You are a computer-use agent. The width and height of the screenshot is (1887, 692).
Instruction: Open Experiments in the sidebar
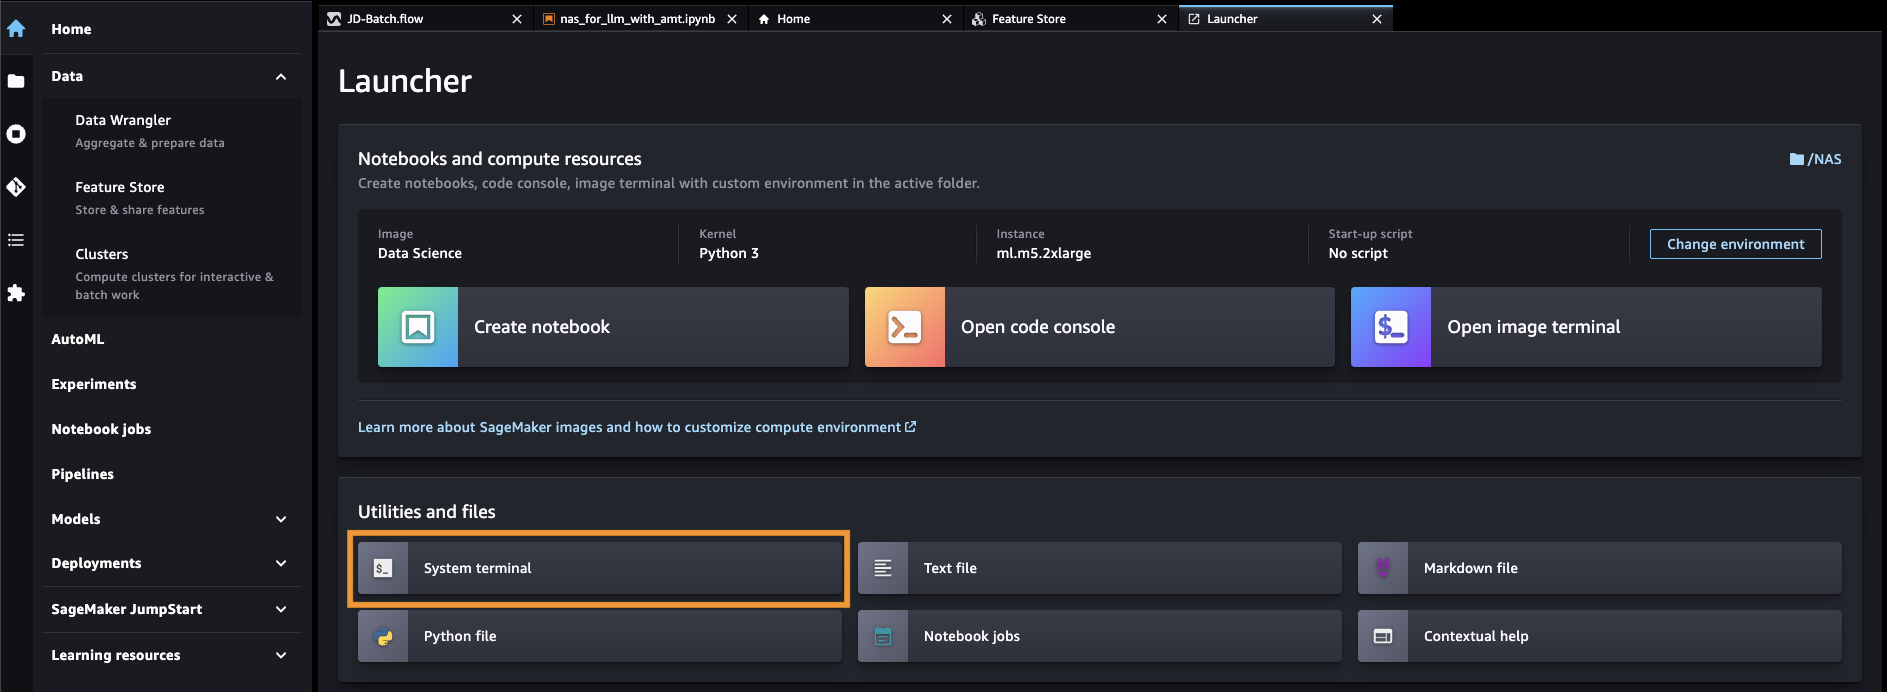pos(94,384)
